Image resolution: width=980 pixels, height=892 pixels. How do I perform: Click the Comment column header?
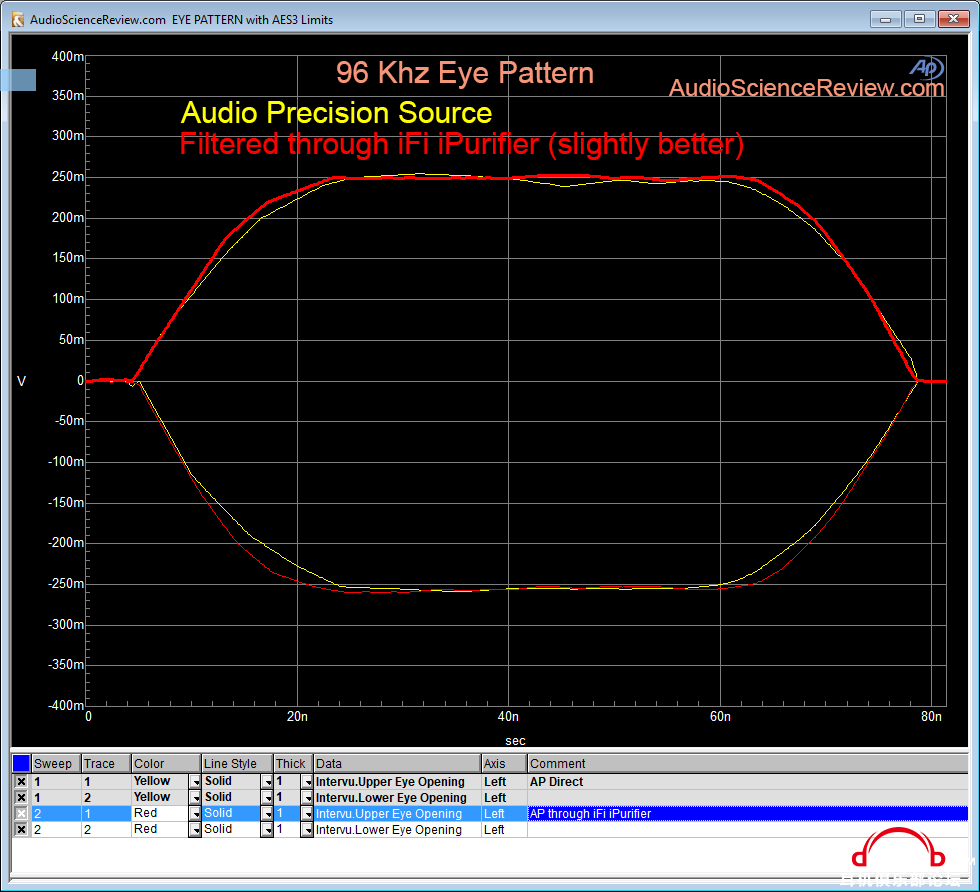[x=748, y=763]
